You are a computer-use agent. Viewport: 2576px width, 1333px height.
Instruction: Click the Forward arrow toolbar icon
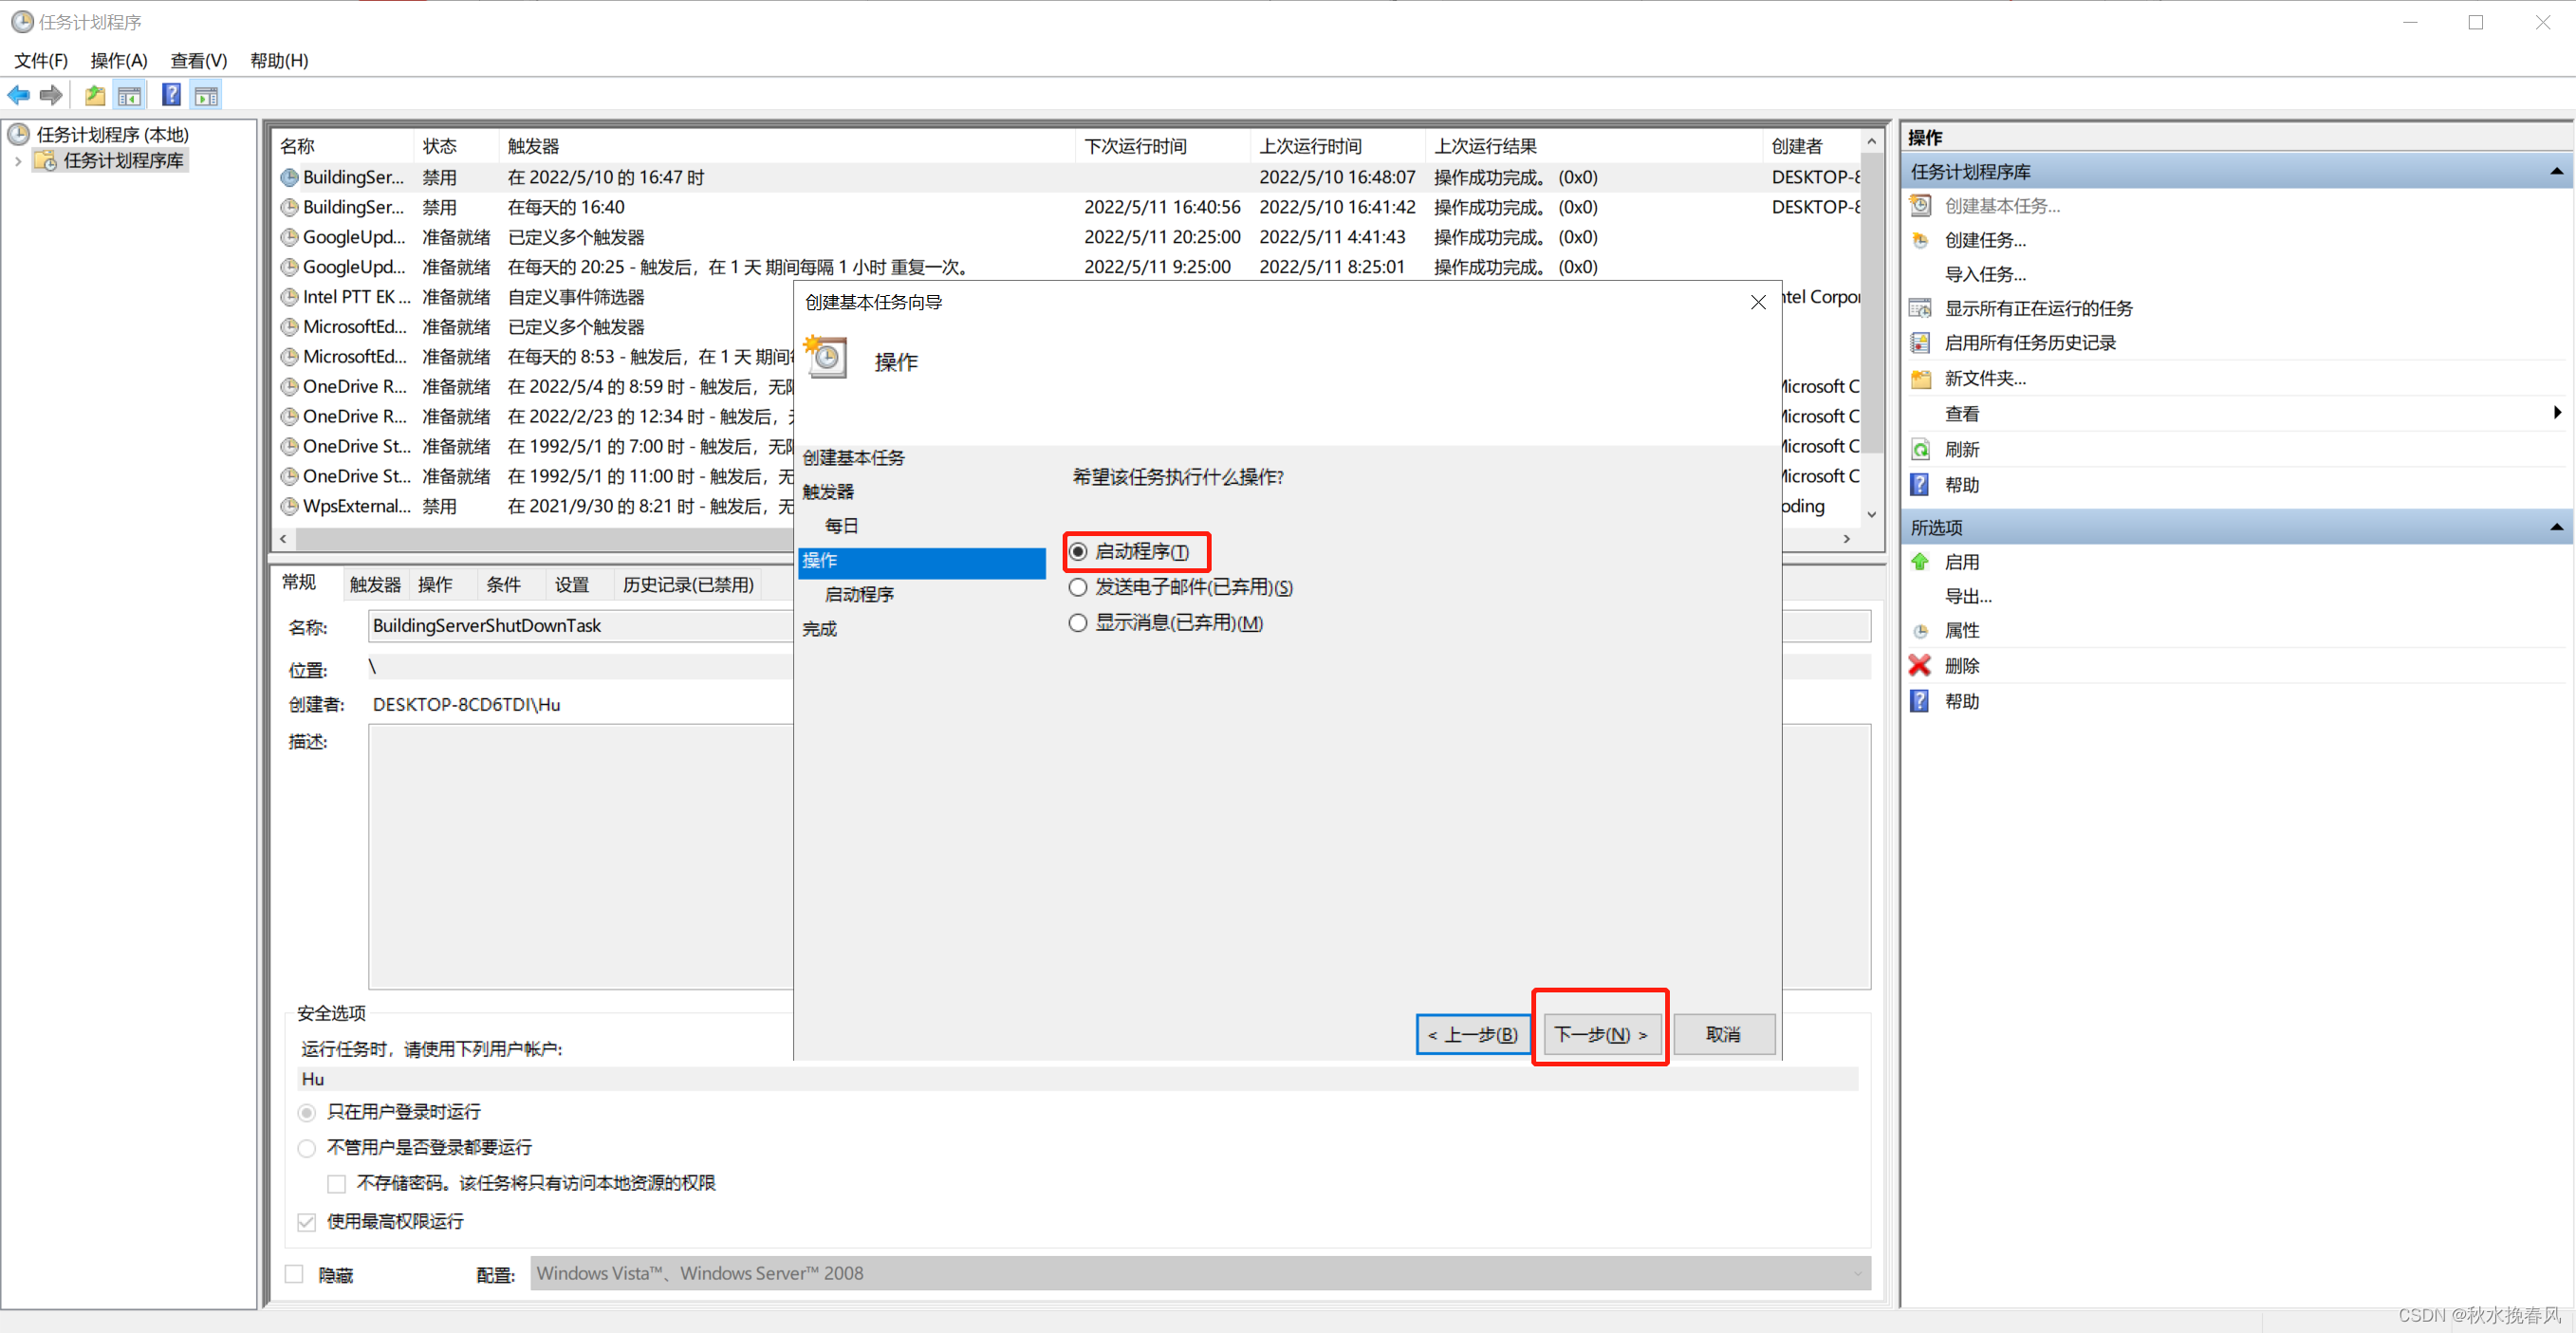tap(51, 95)
